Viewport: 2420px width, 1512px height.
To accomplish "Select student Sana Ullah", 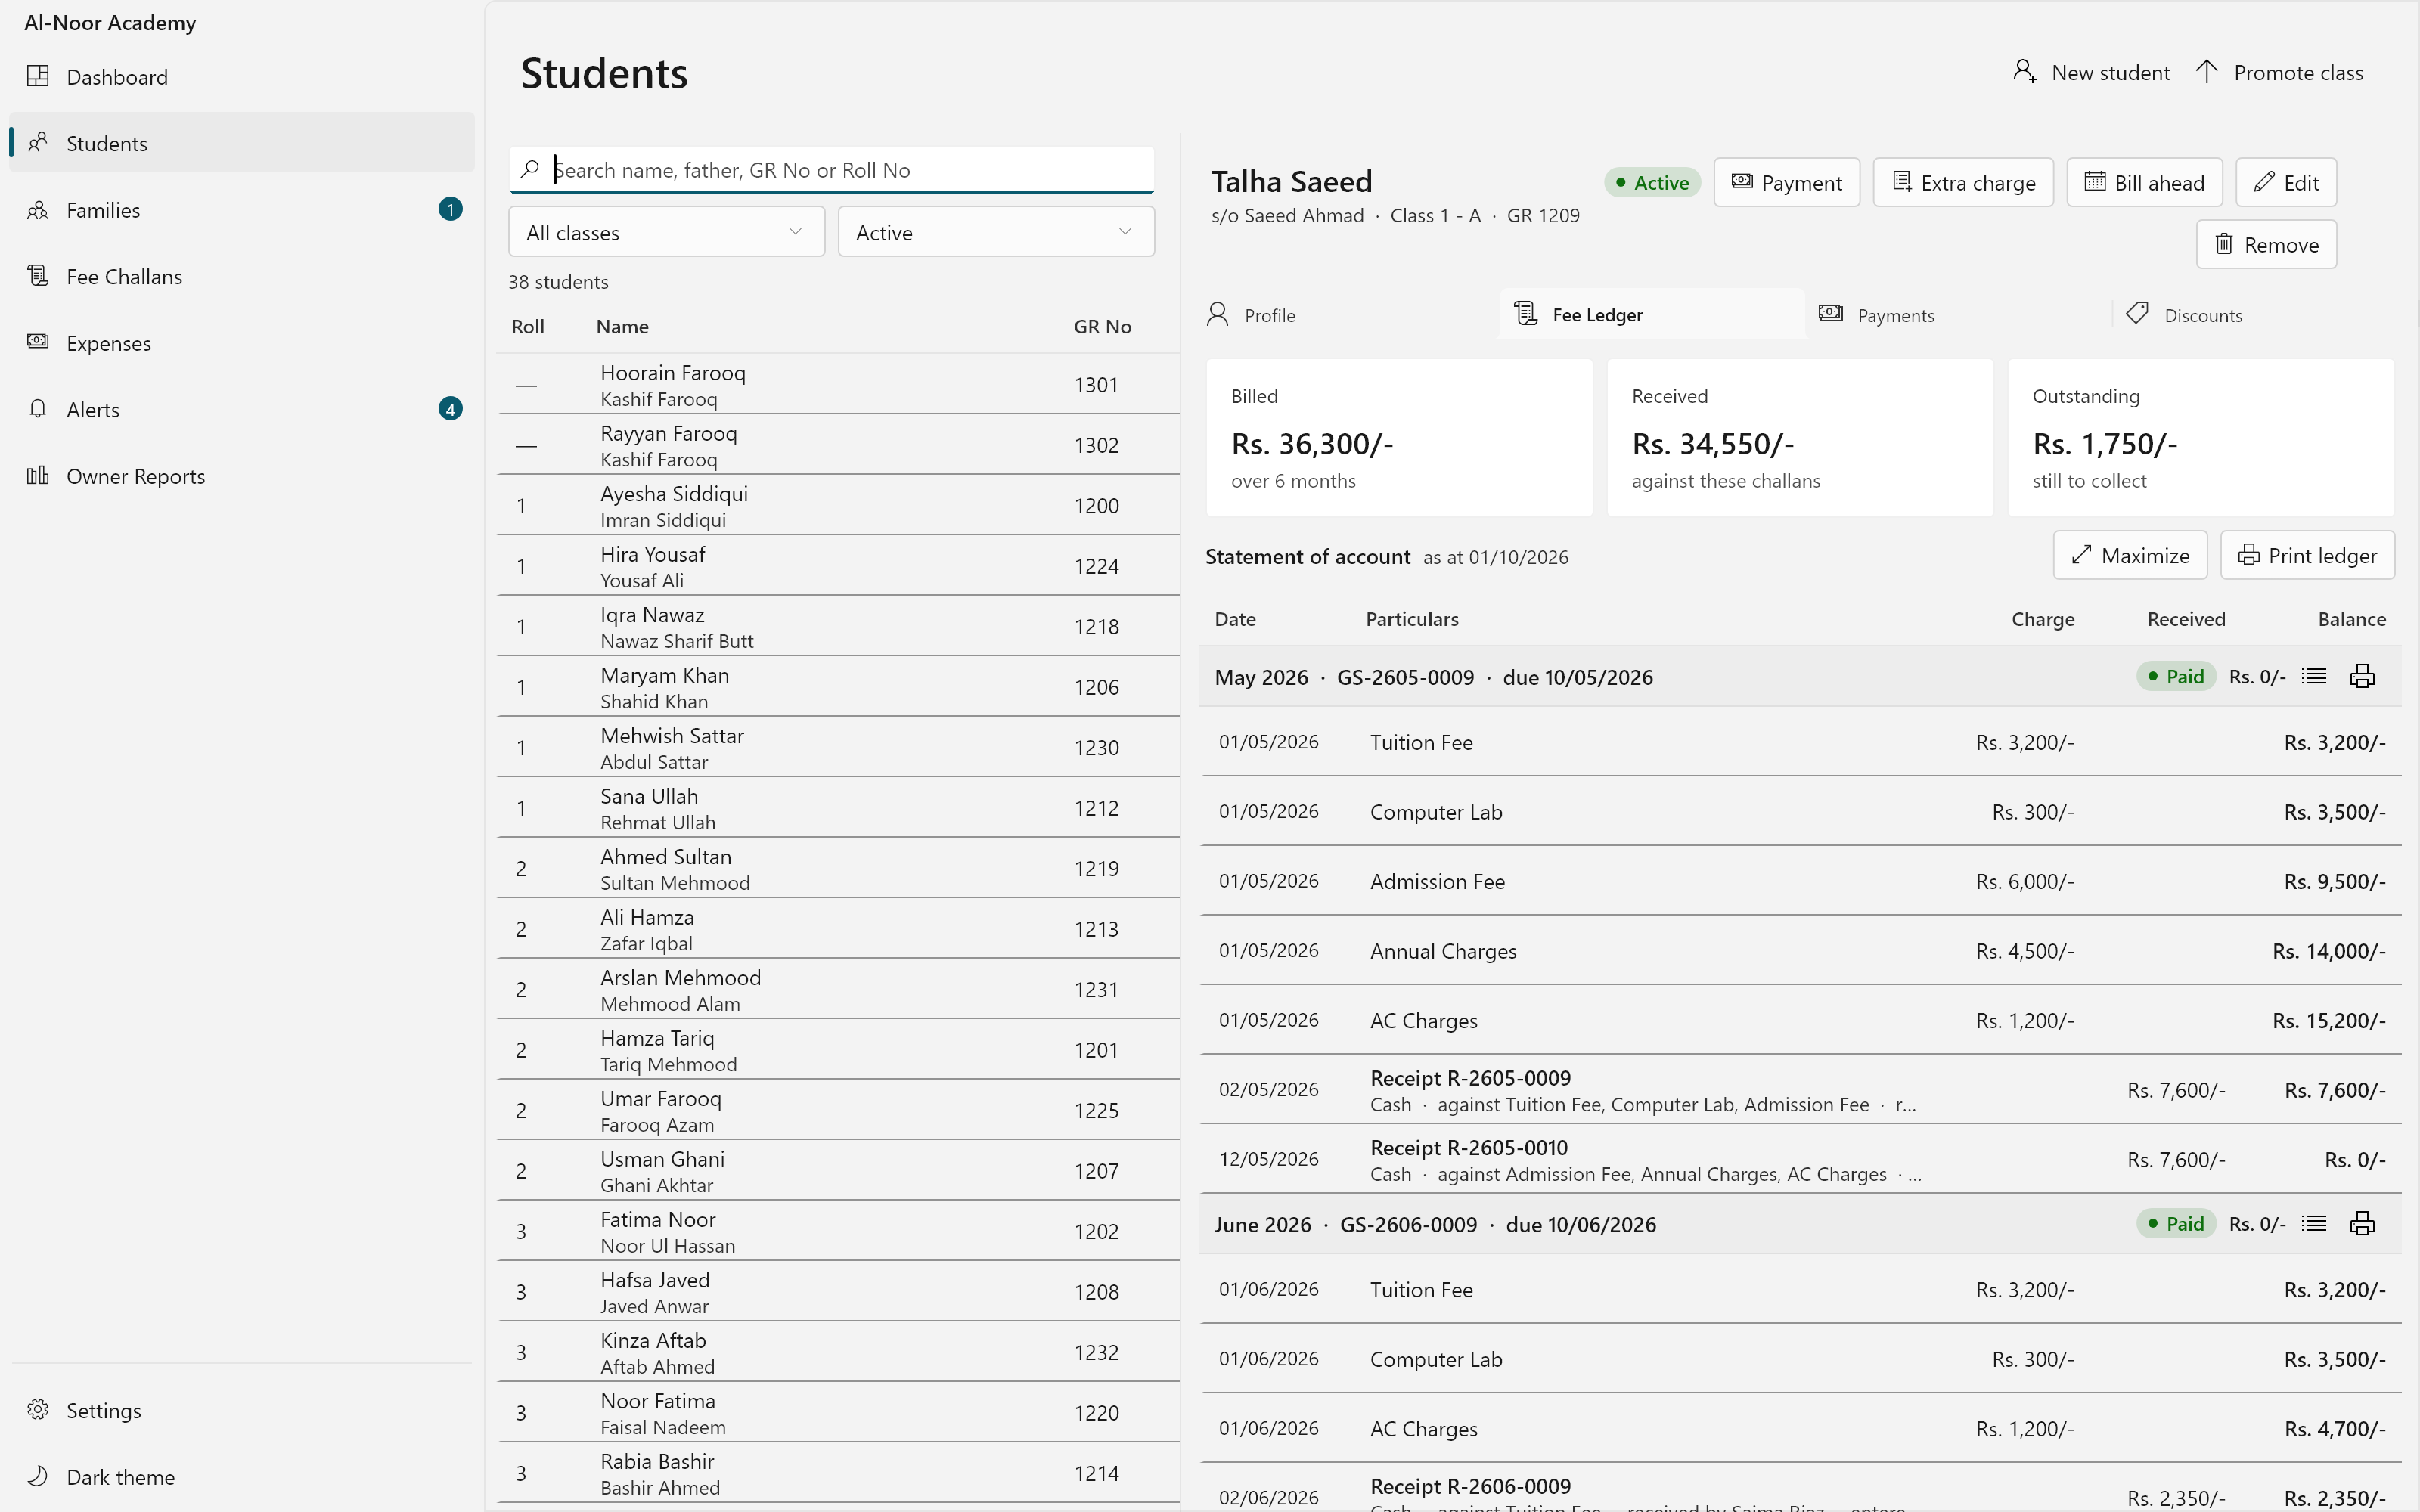I will point(838,808).
